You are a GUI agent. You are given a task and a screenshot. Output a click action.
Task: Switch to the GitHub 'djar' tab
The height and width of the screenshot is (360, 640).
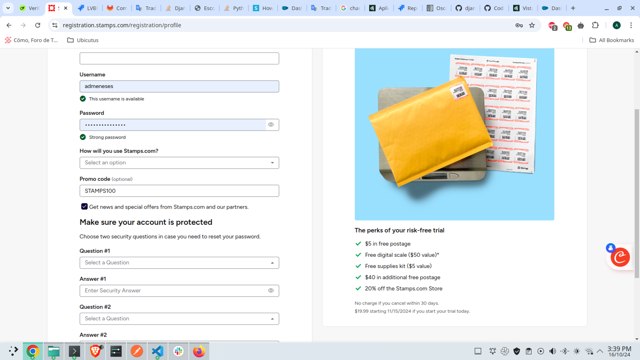(465, 8)
